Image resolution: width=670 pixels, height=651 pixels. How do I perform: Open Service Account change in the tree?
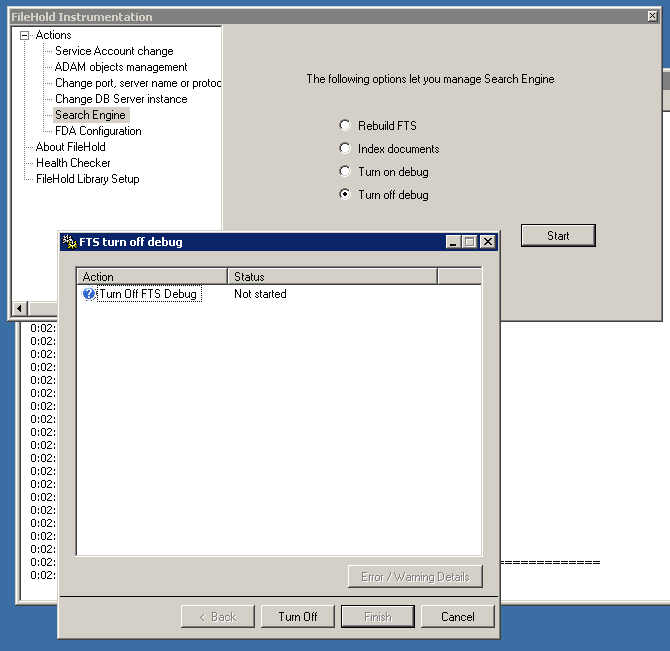114,51
